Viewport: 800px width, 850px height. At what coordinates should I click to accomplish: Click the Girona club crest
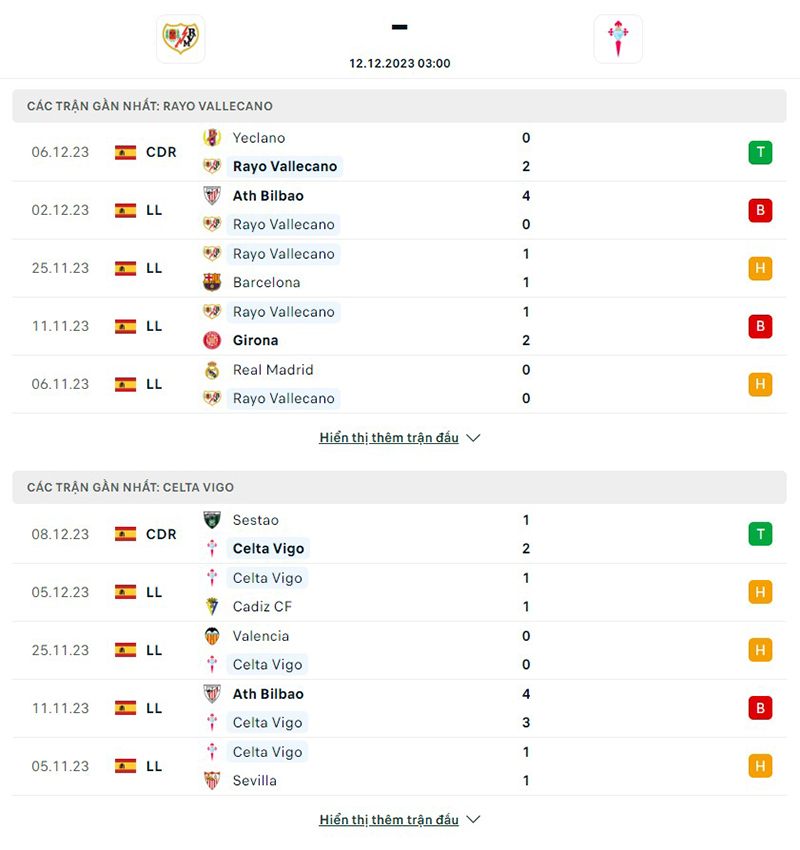pos(211,340)
